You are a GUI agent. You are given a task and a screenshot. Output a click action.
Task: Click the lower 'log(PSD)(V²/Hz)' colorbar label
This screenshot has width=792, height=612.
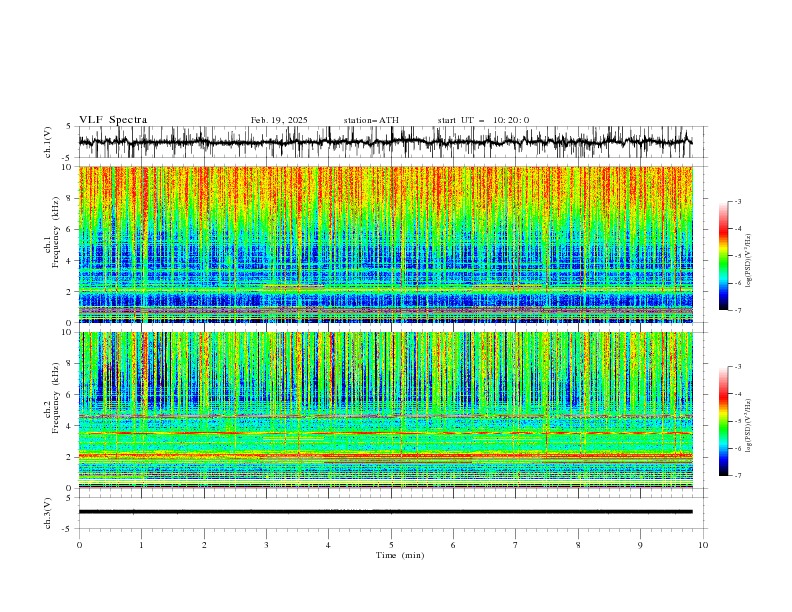click(749, 426)
